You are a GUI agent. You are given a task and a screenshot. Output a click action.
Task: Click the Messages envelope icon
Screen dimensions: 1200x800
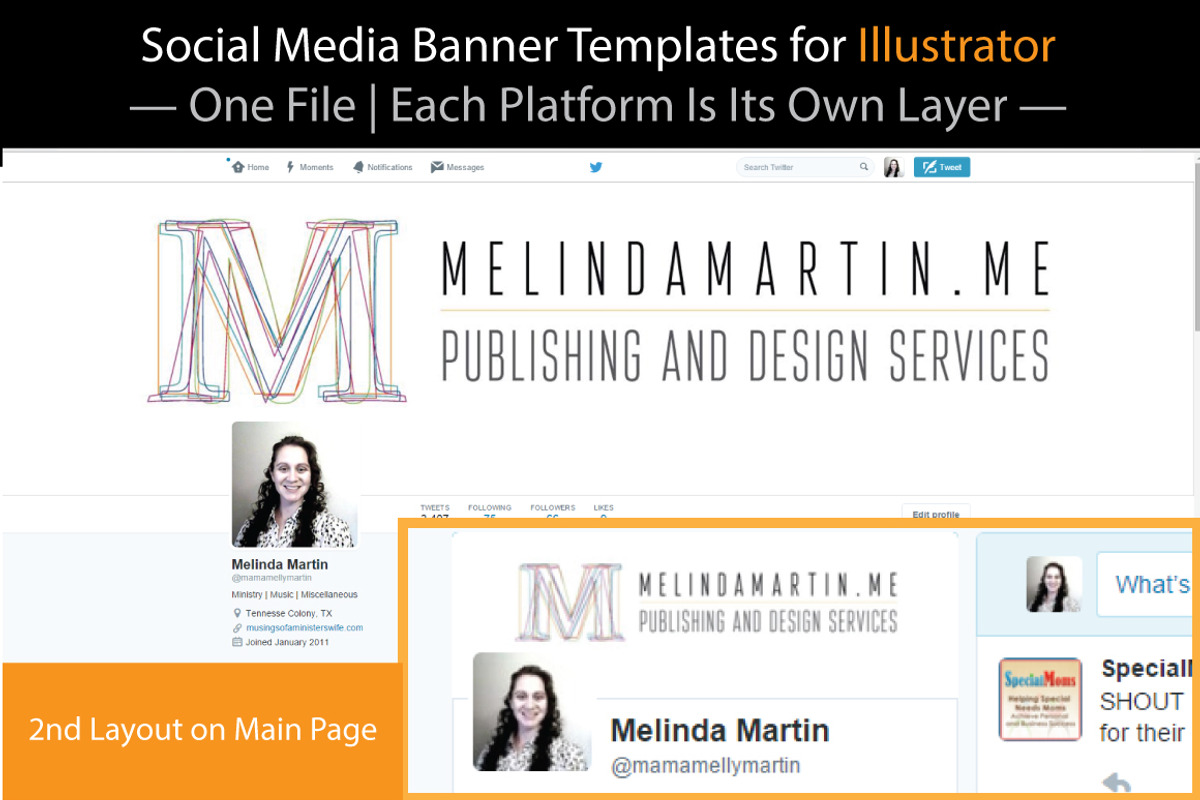coord(437,167)
